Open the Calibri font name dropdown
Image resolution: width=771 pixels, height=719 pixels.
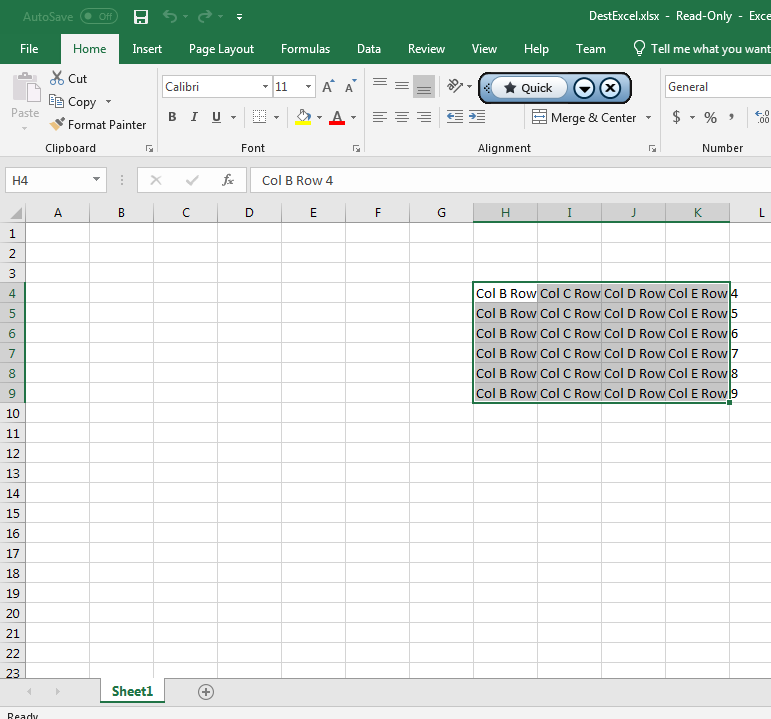[x=265, y=87]
